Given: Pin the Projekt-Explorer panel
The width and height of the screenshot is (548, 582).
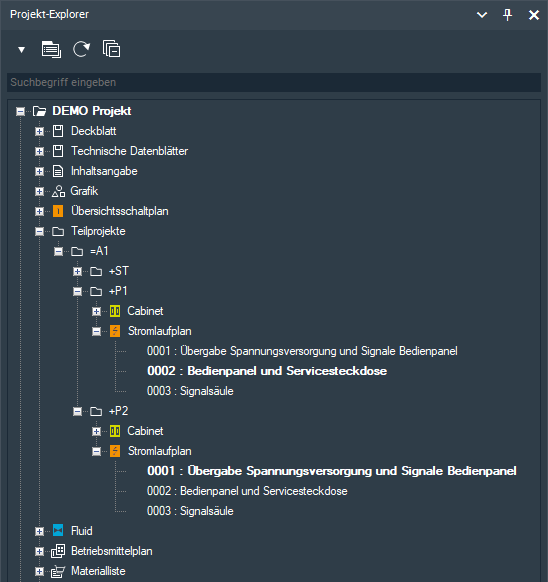Looking at the screenshot, I should point(507,15).
